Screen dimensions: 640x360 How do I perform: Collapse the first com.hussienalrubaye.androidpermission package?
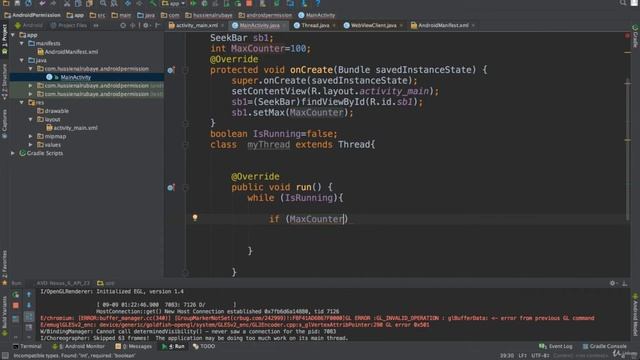click(30, 69)
